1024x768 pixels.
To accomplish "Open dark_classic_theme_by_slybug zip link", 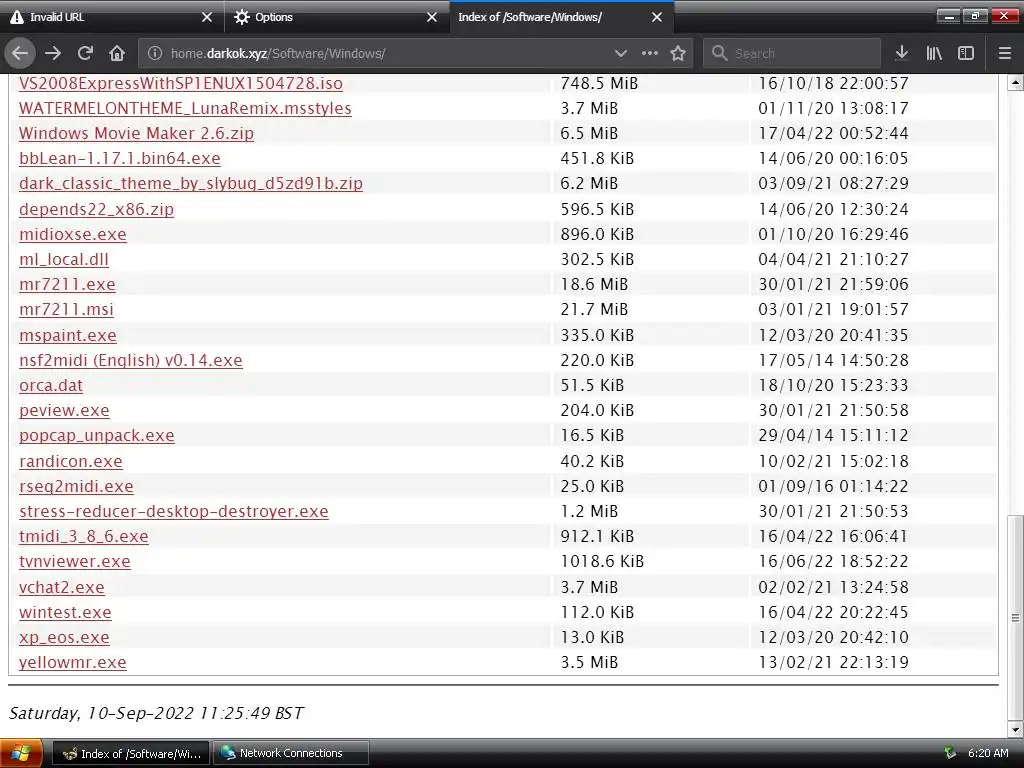I will coord(191,184).
